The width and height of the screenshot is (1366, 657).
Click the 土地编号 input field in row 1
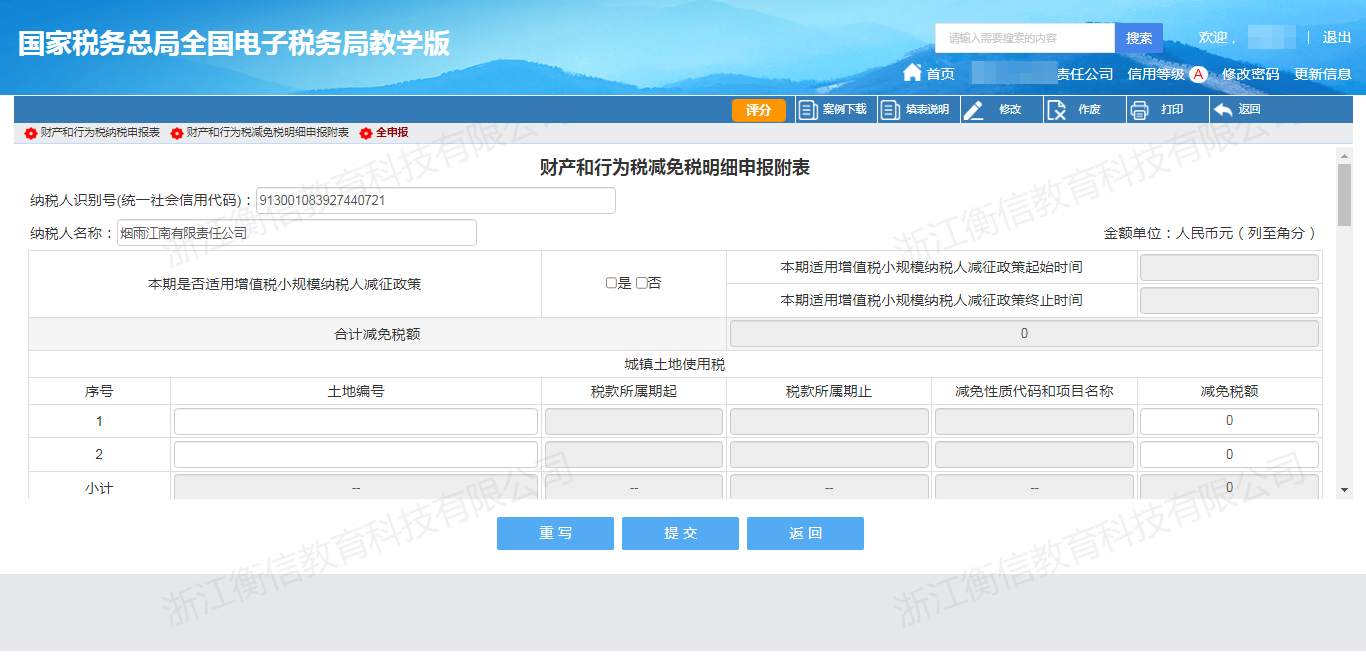click(x=356, y=422)
